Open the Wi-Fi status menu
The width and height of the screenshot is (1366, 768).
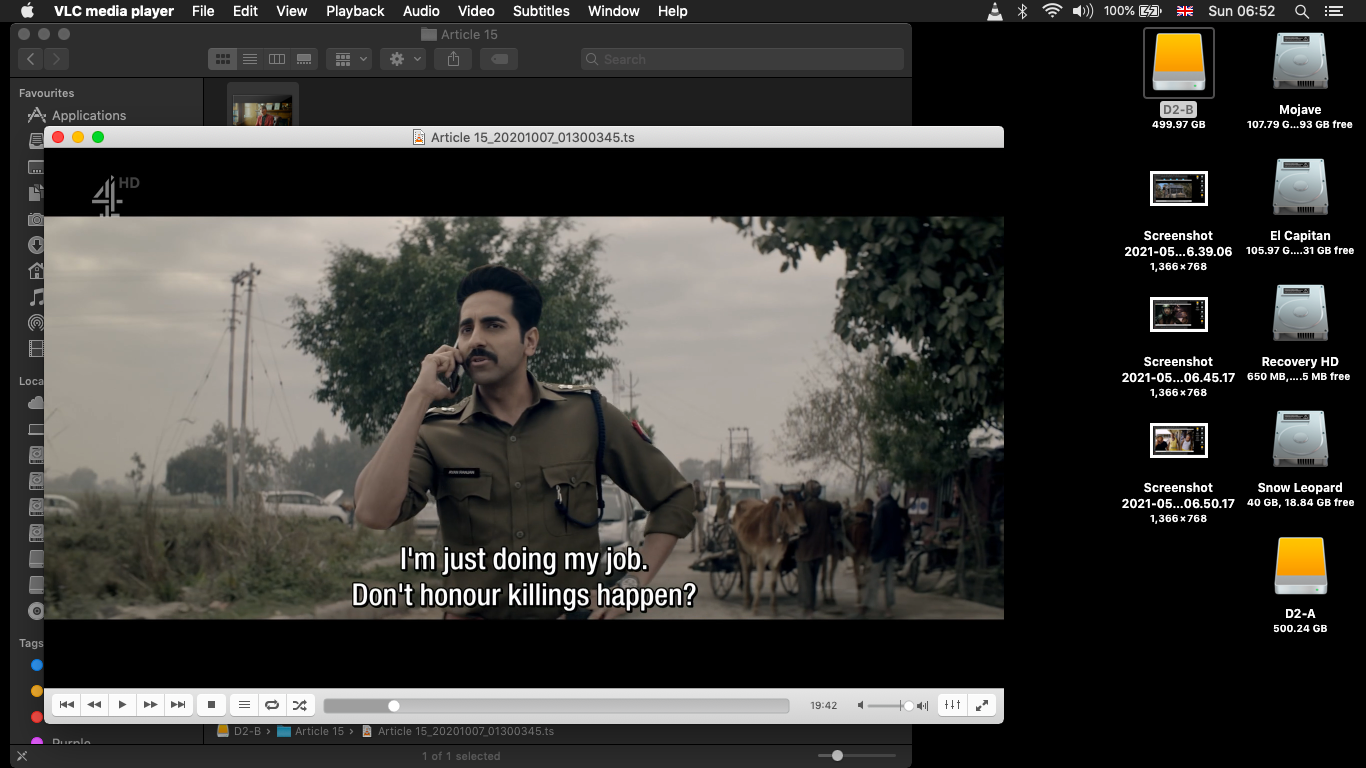1051,11
